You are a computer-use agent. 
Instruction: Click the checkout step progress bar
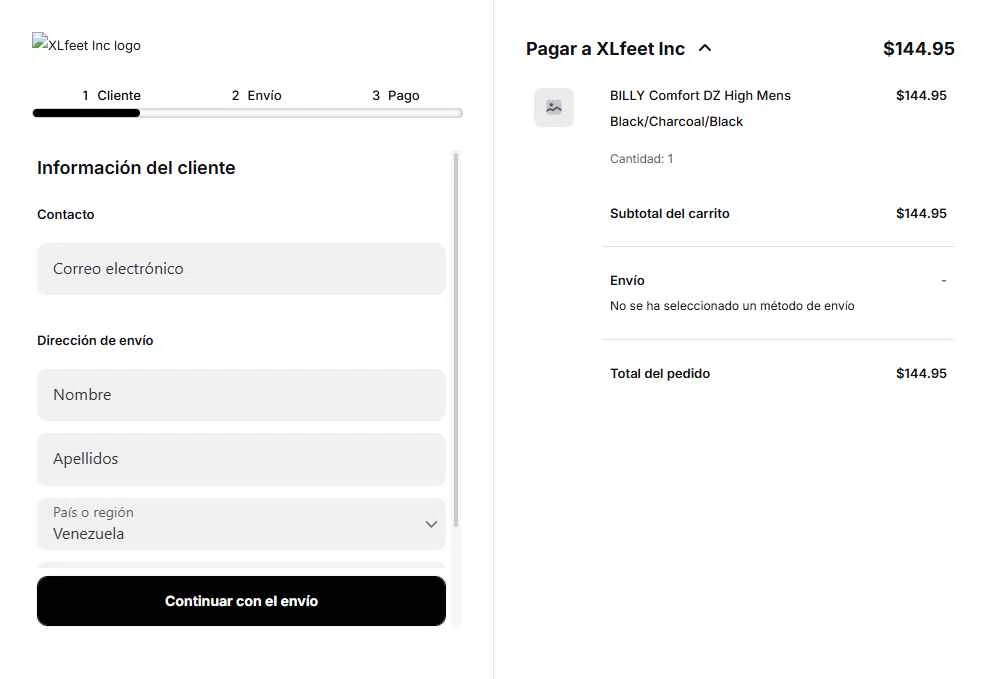pyautogui.click(x=247, y=113)
